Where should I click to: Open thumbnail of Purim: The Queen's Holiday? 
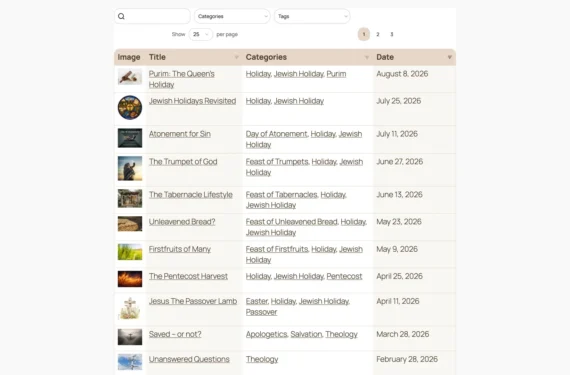click(x=130, y=77)
